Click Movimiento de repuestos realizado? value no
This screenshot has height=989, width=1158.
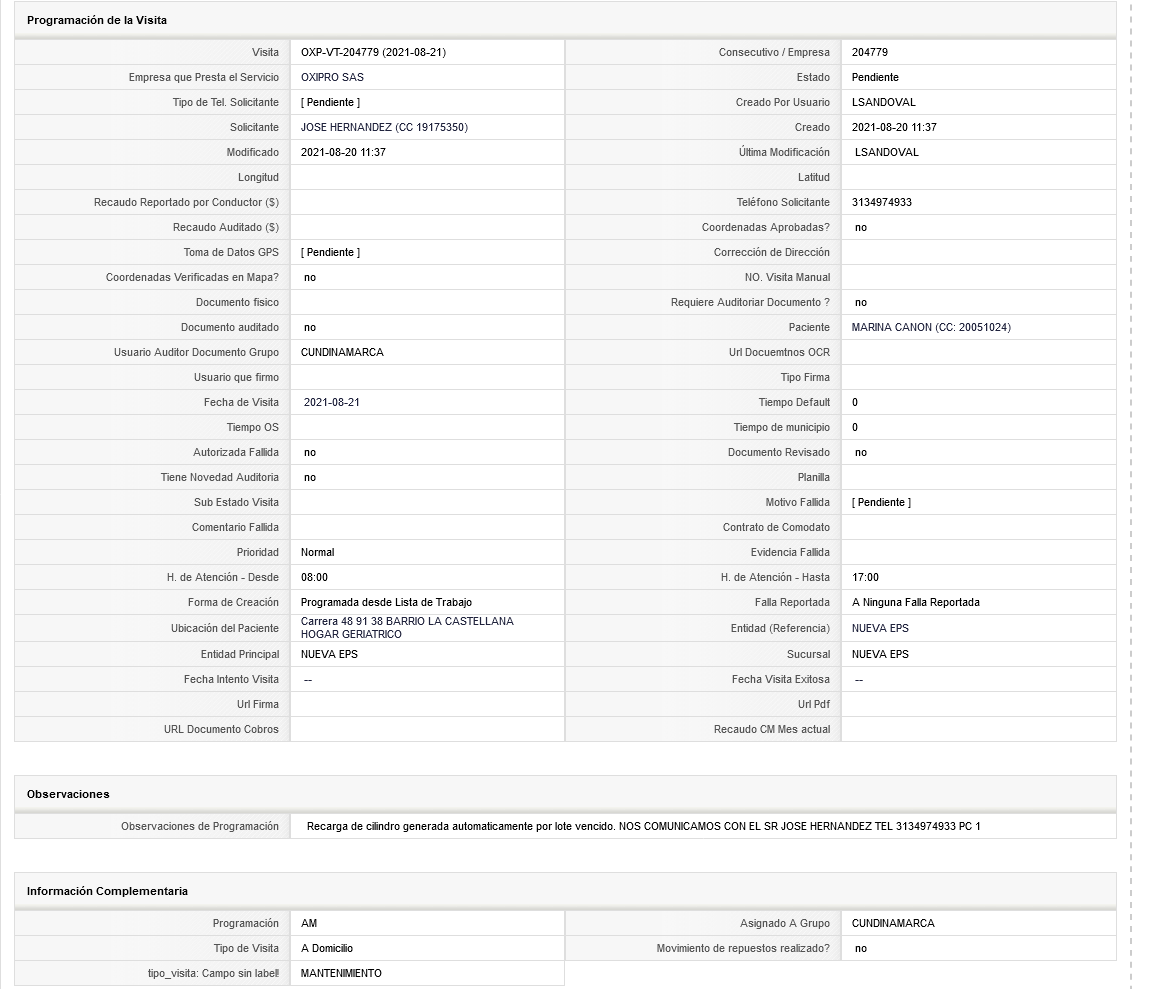coord(860,948)
